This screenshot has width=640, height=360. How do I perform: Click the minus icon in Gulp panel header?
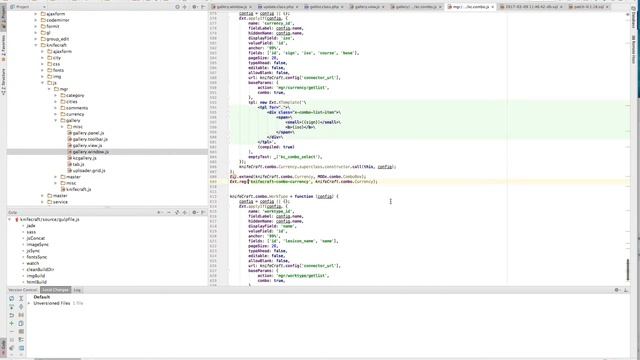(x=169, y=212)
